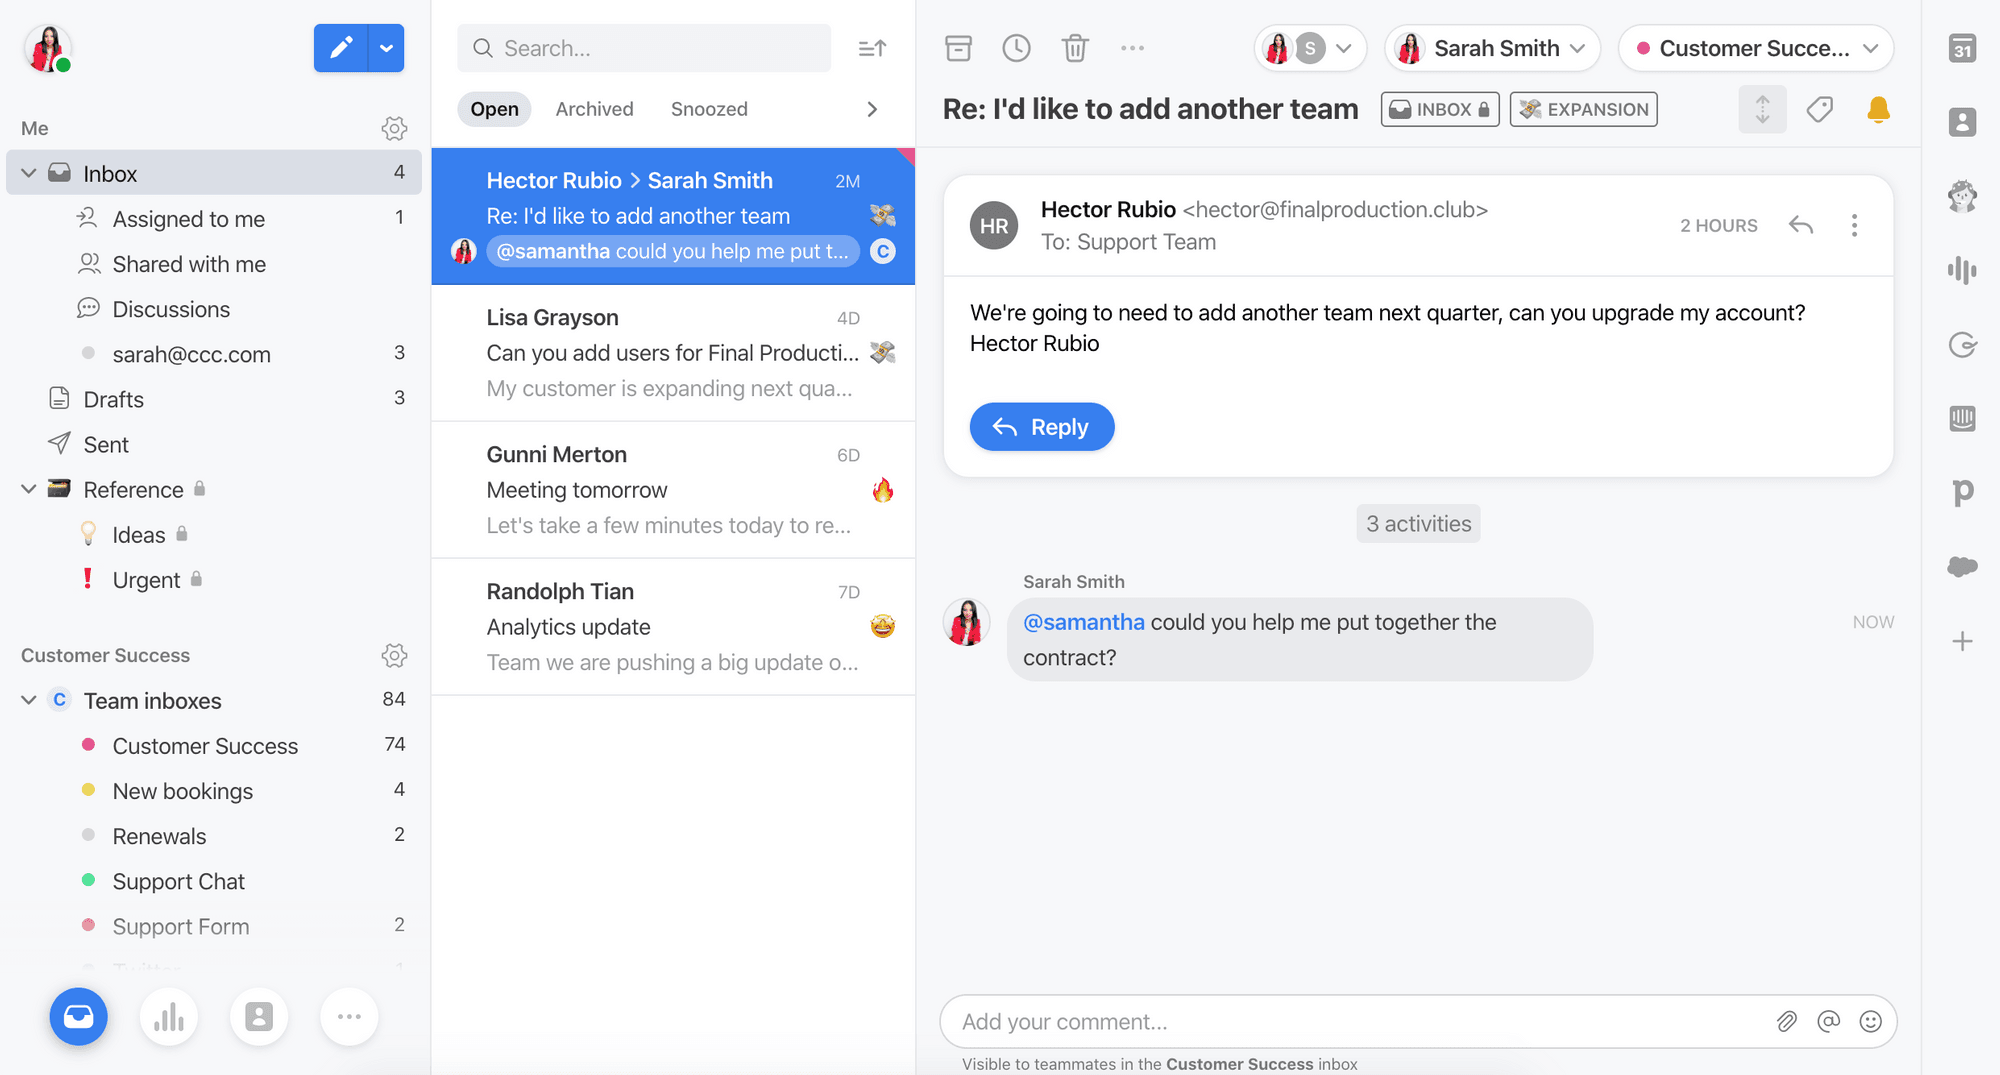
Task: Open the Me section settings gear
Action: tap(394, 128)
